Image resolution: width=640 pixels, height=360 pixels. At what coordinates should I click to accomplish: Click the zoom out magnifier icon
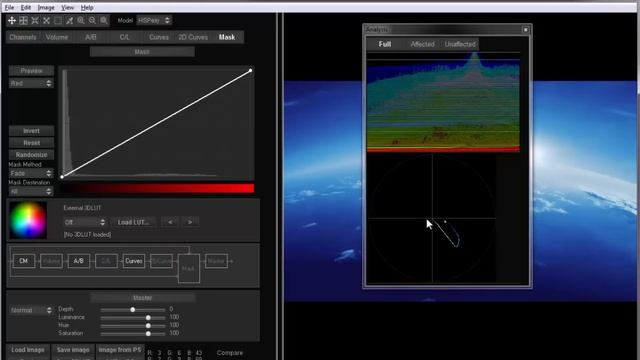coord(92,20)
